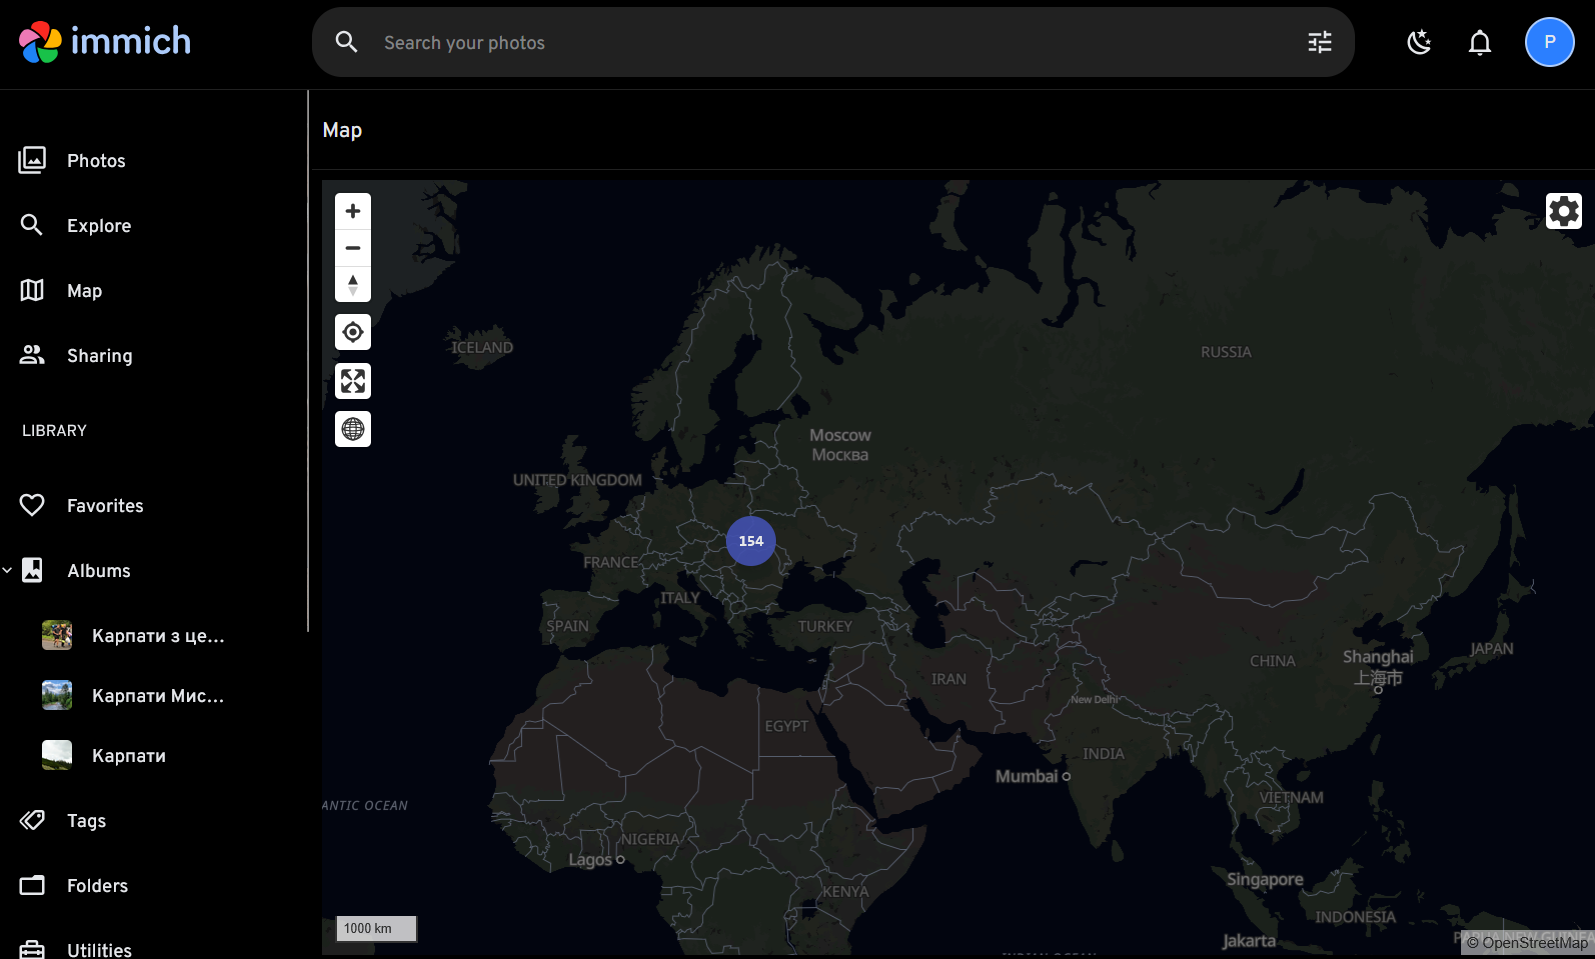Image resolution: width=1595 pixels, height=959 pixels.
Task: Open map settings gear
Action: click(x=1563, y=211)
